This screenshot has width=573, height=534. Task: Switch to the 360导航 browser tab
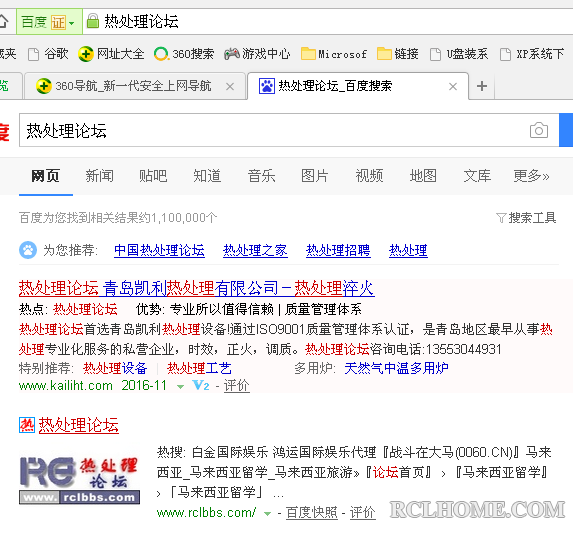point(134,86)
